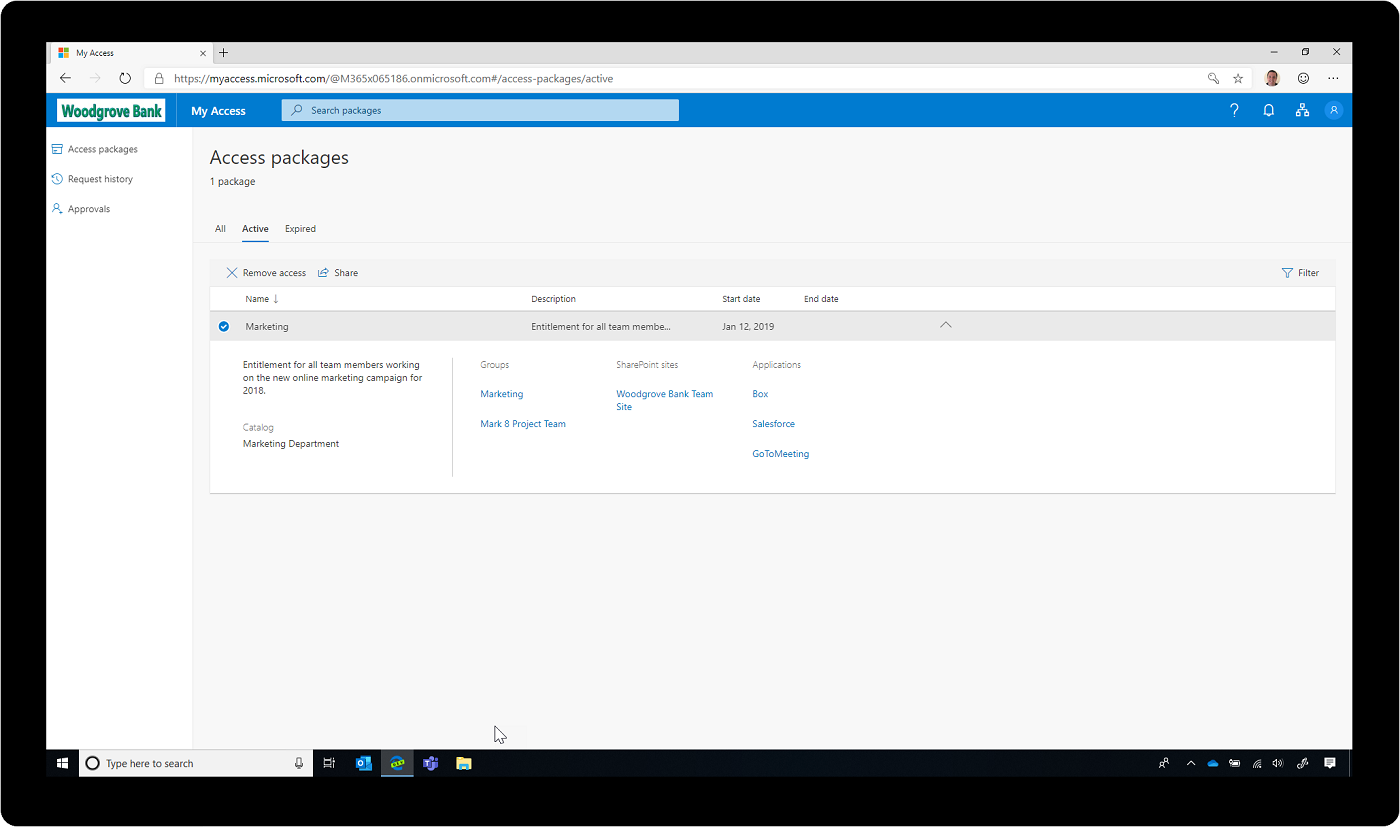1400x827 pixels.
Task: Open the Salesforce application link
Action: pyautogui.click(x=773, y=423)
